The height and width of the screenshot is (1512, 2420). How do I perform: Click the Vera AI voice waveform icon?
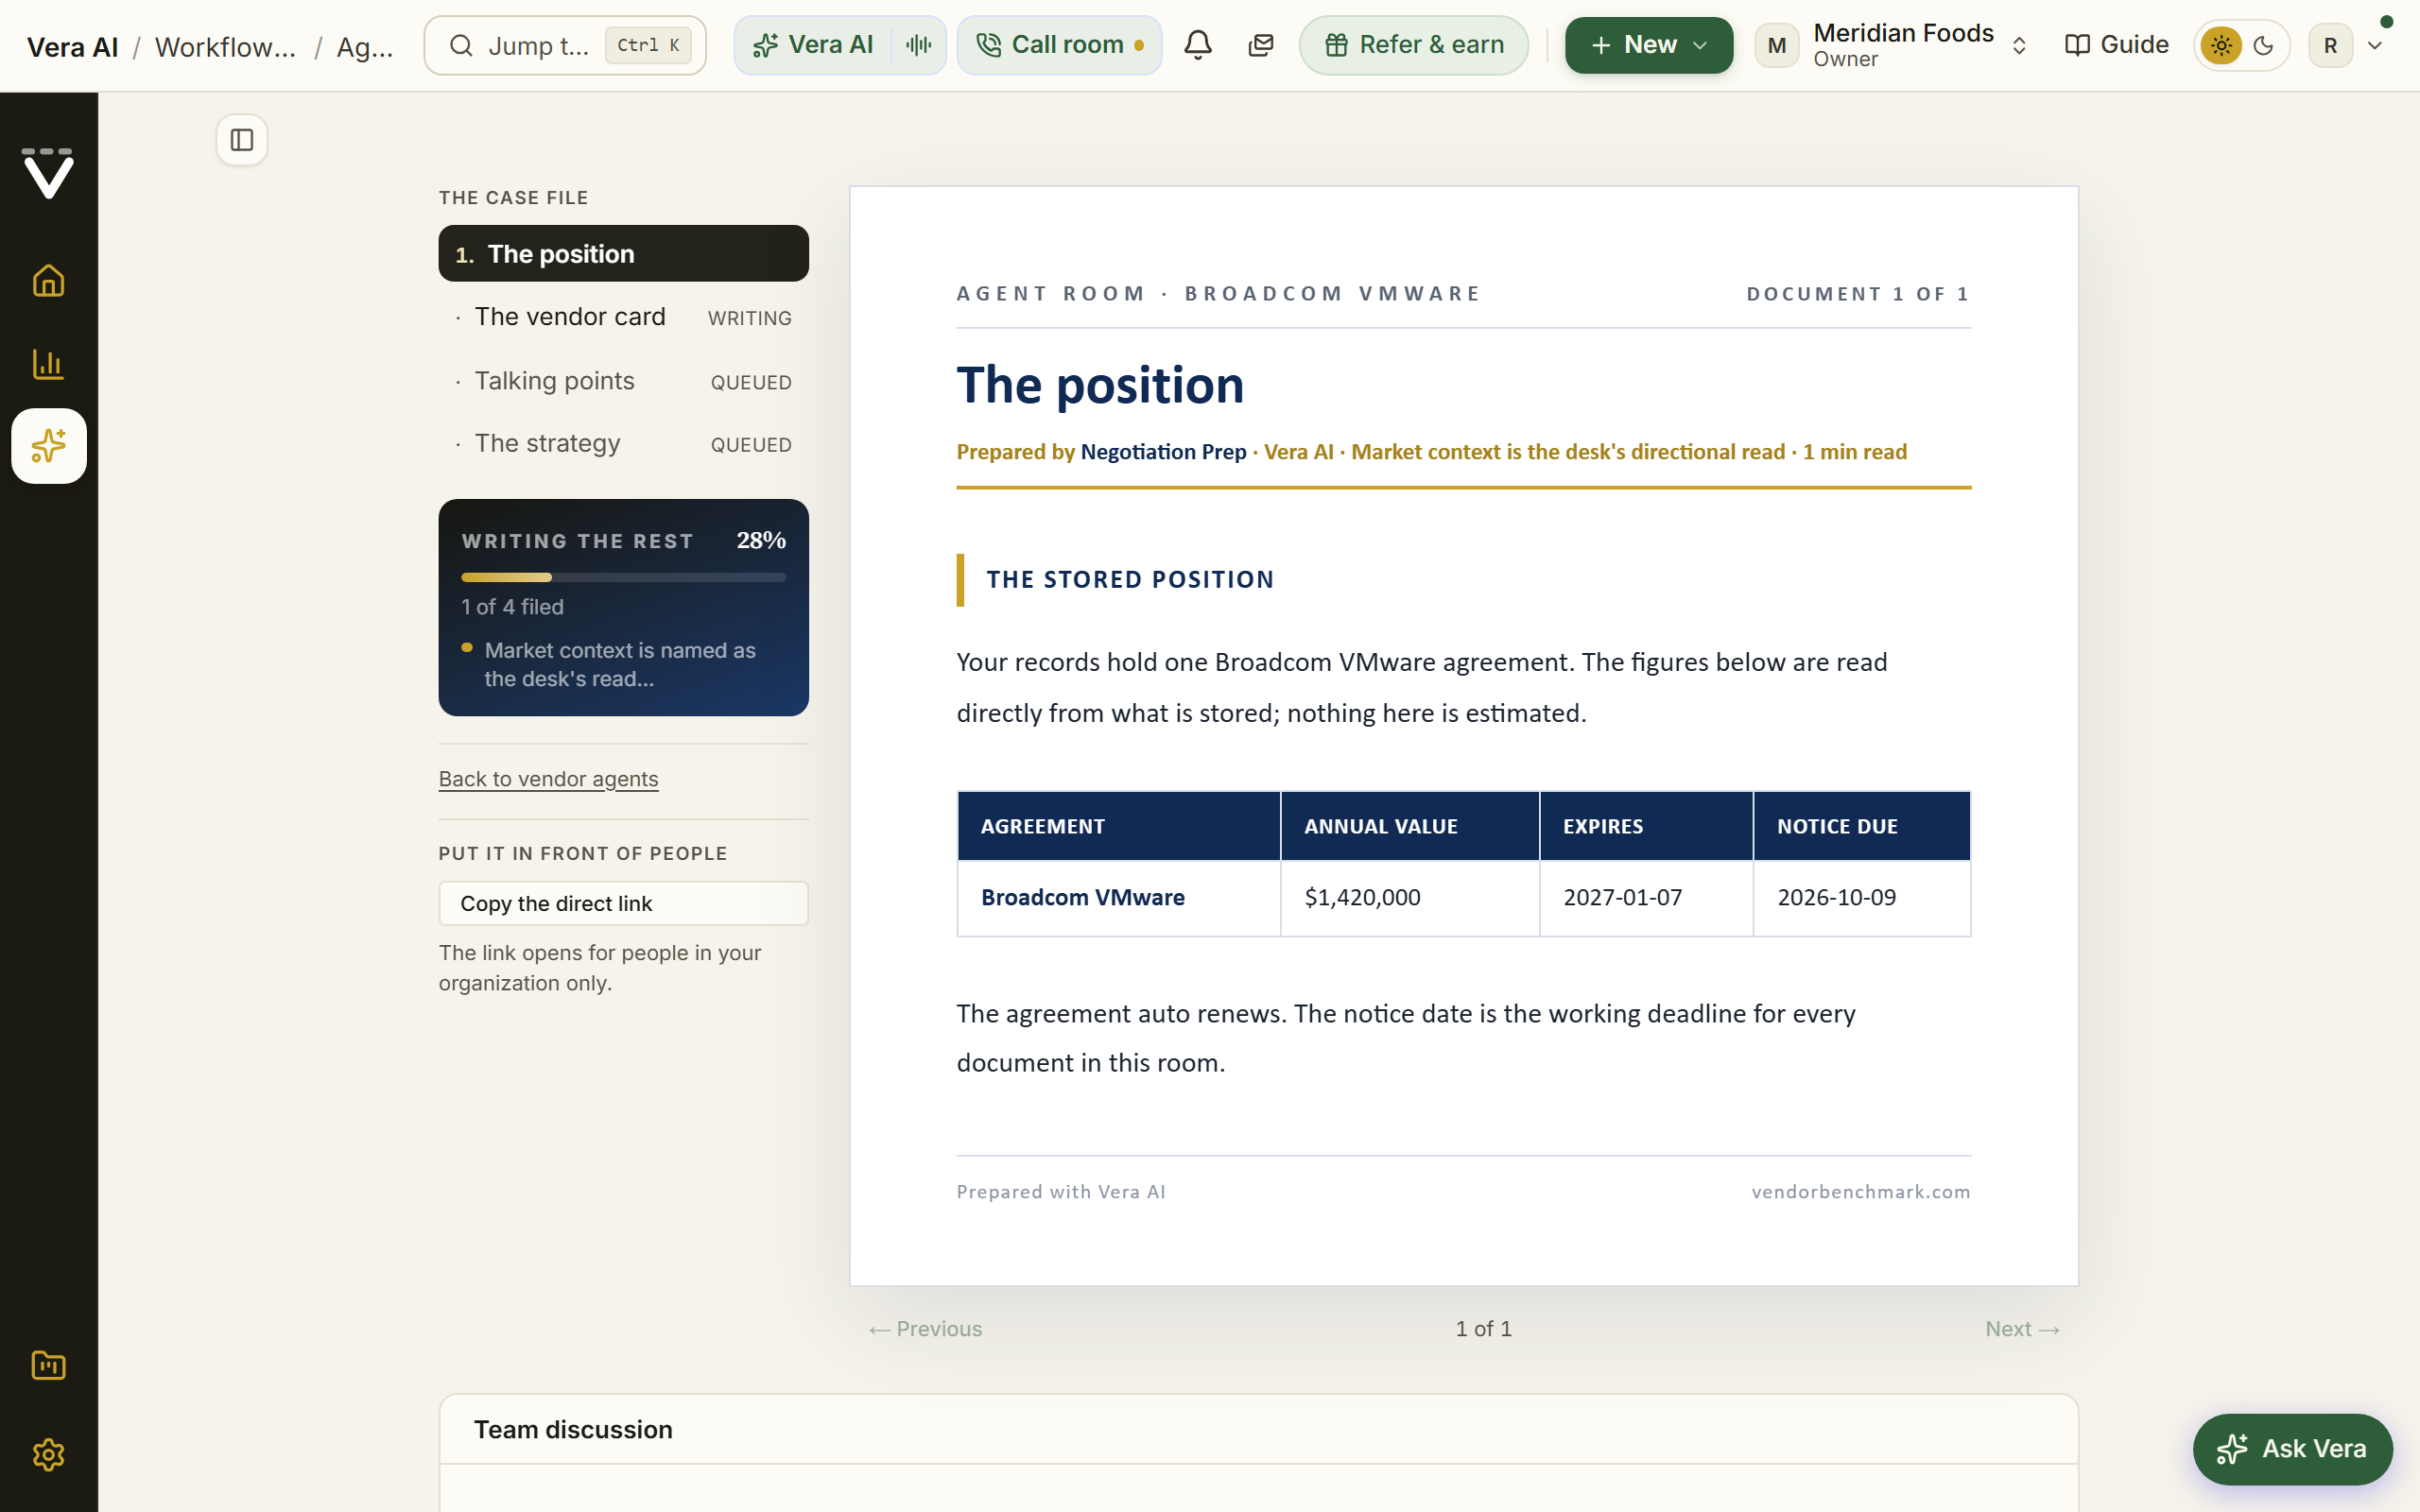click(x=919, y=45)
